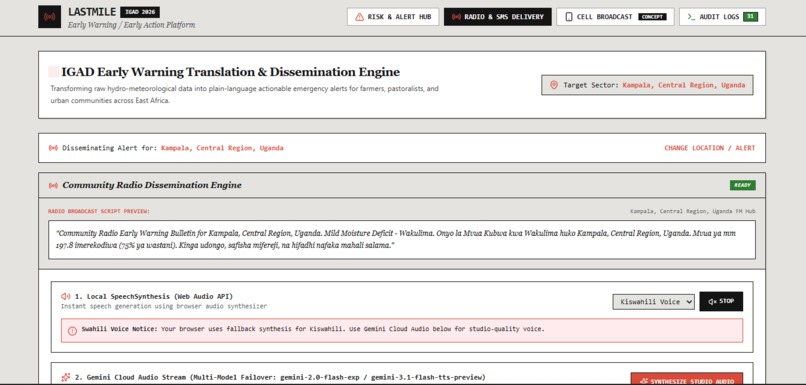Screen dimensions: 806x385
Task: Click the radio broadcast script preview text
Action: tap(402, 240)
